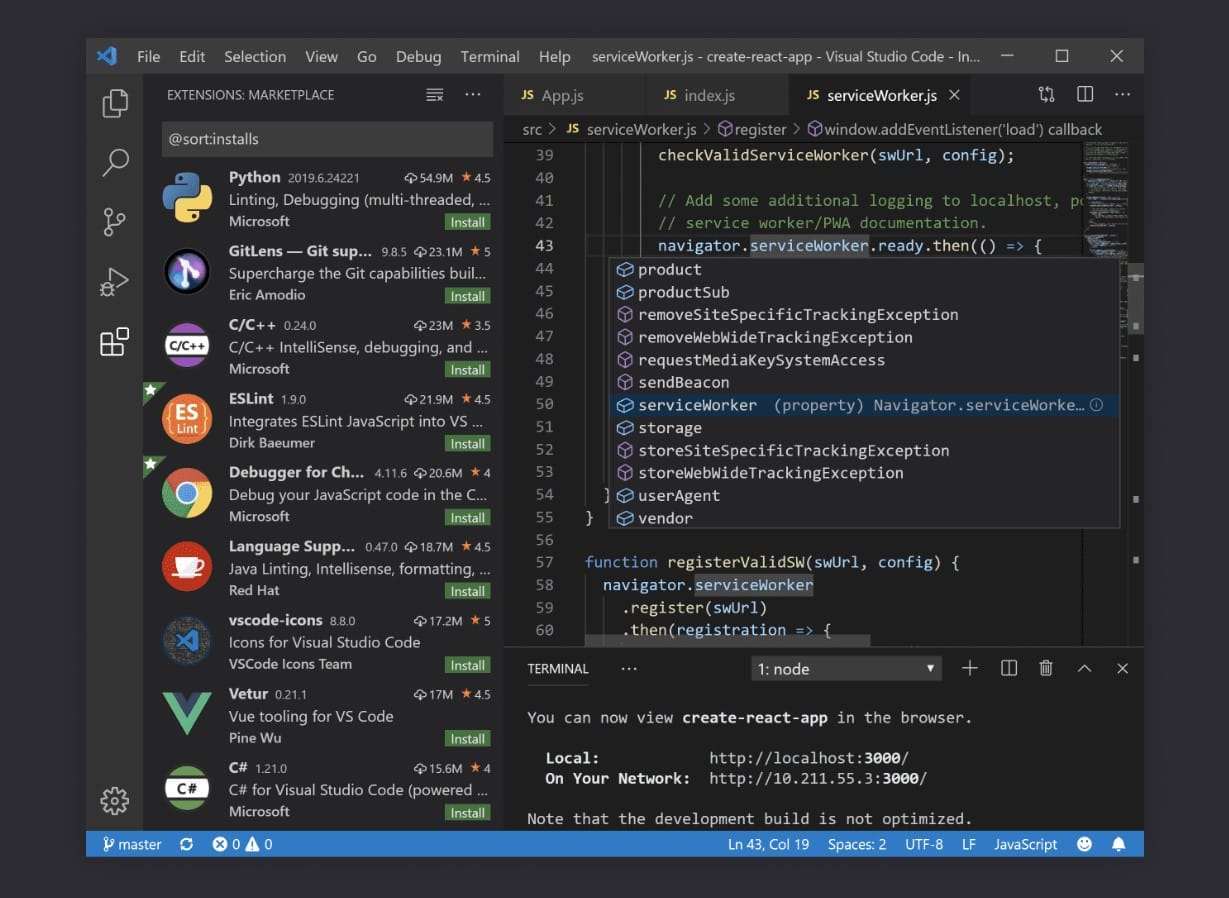Maximize terminal panel with up chevron
The image size is (1229, 898).
[x=1084, y=668]
